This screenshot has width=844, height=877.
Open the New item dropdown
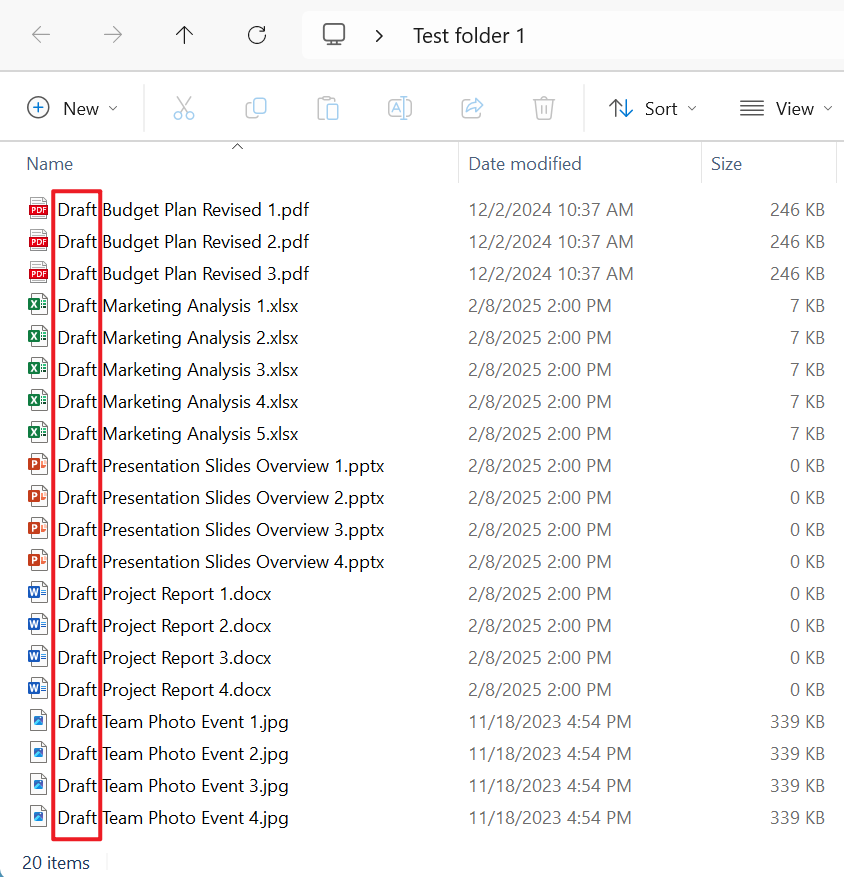click(x=73, y=109)
